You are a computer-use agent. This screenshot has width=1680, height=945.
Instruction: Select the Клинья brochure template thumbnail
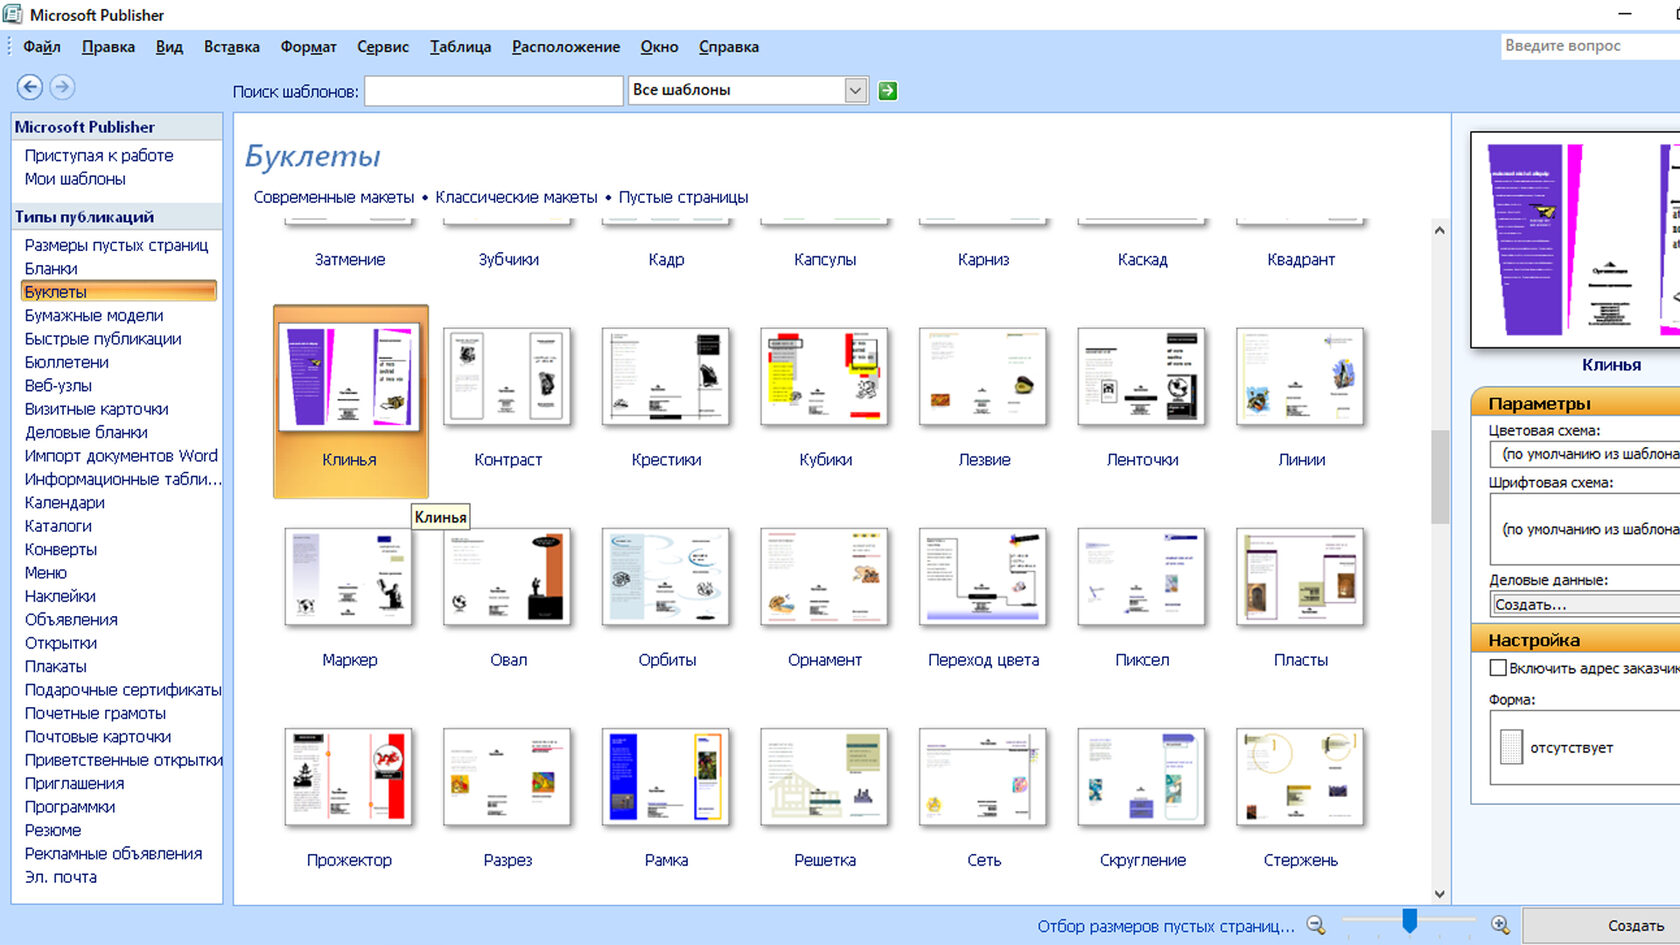[x=349, y=378]
